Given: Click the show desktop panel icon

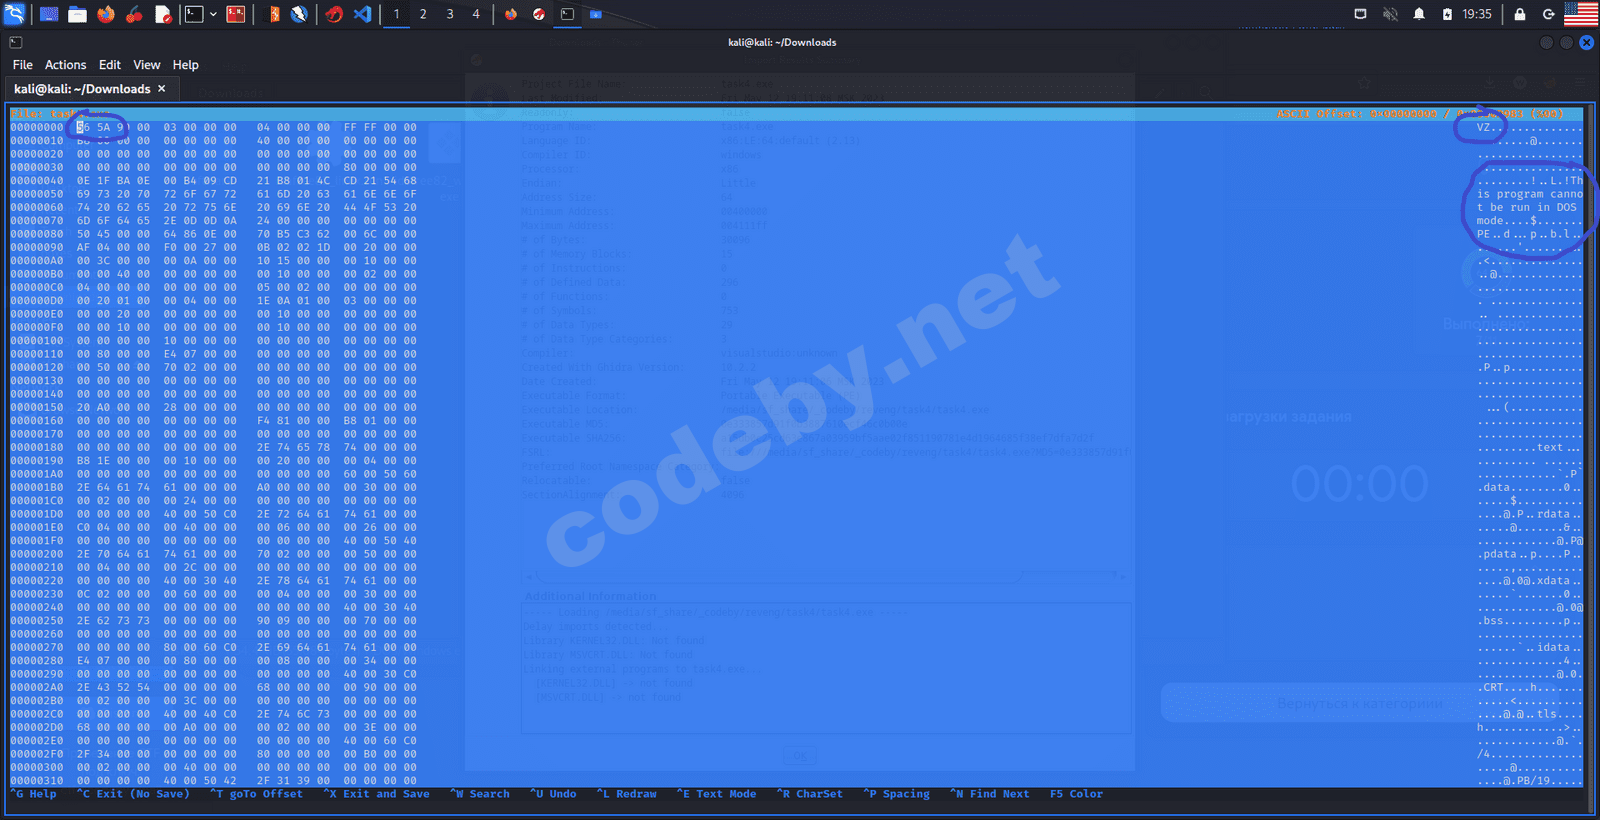Looking at the screenshot, I should 49,14.
